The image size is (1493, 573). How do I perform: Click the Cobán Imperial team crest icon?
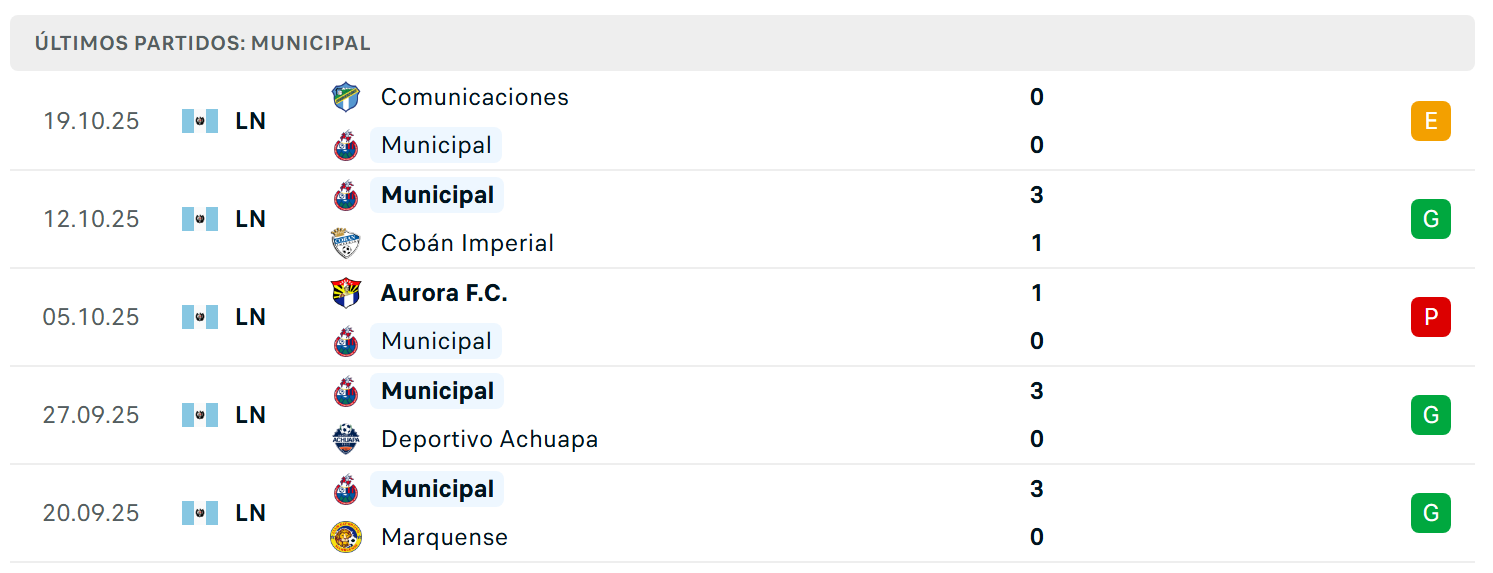[346, 243]
